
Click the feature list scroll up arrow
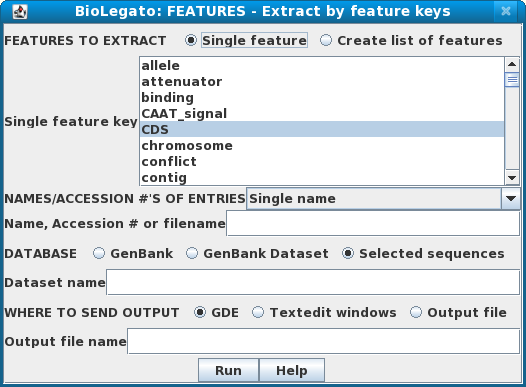(x=512, y=64)
